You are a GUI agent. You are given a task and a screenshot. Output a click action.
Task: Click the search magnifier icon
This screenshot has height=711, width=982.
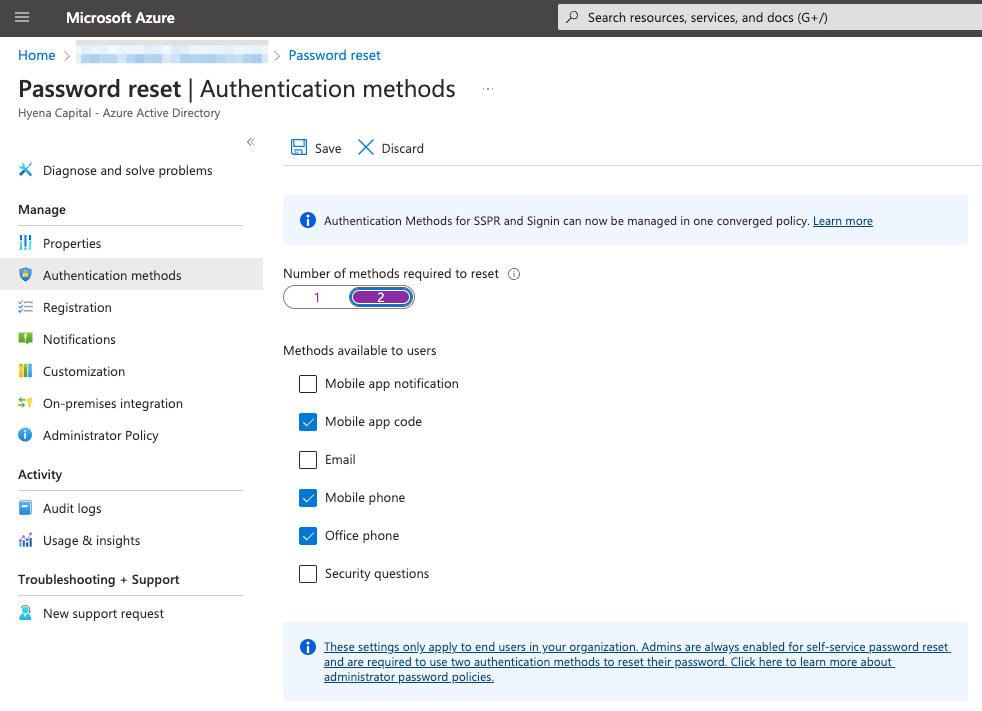tap(572, 18)
